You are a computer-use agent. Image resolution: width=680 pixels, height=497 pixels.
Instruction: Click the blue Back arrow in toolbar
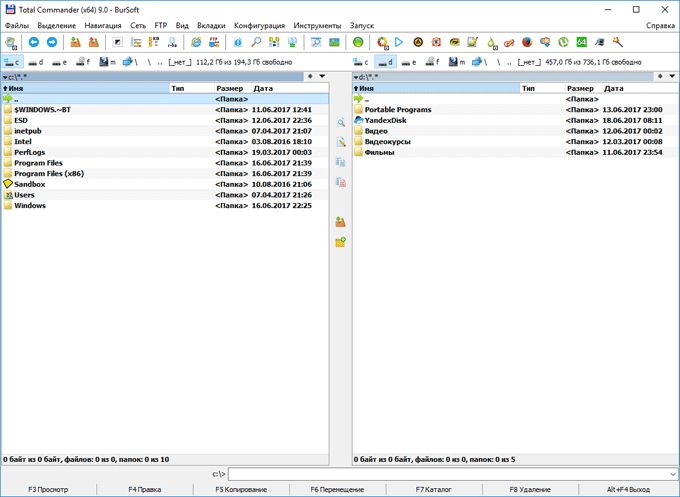coord(33,42)
